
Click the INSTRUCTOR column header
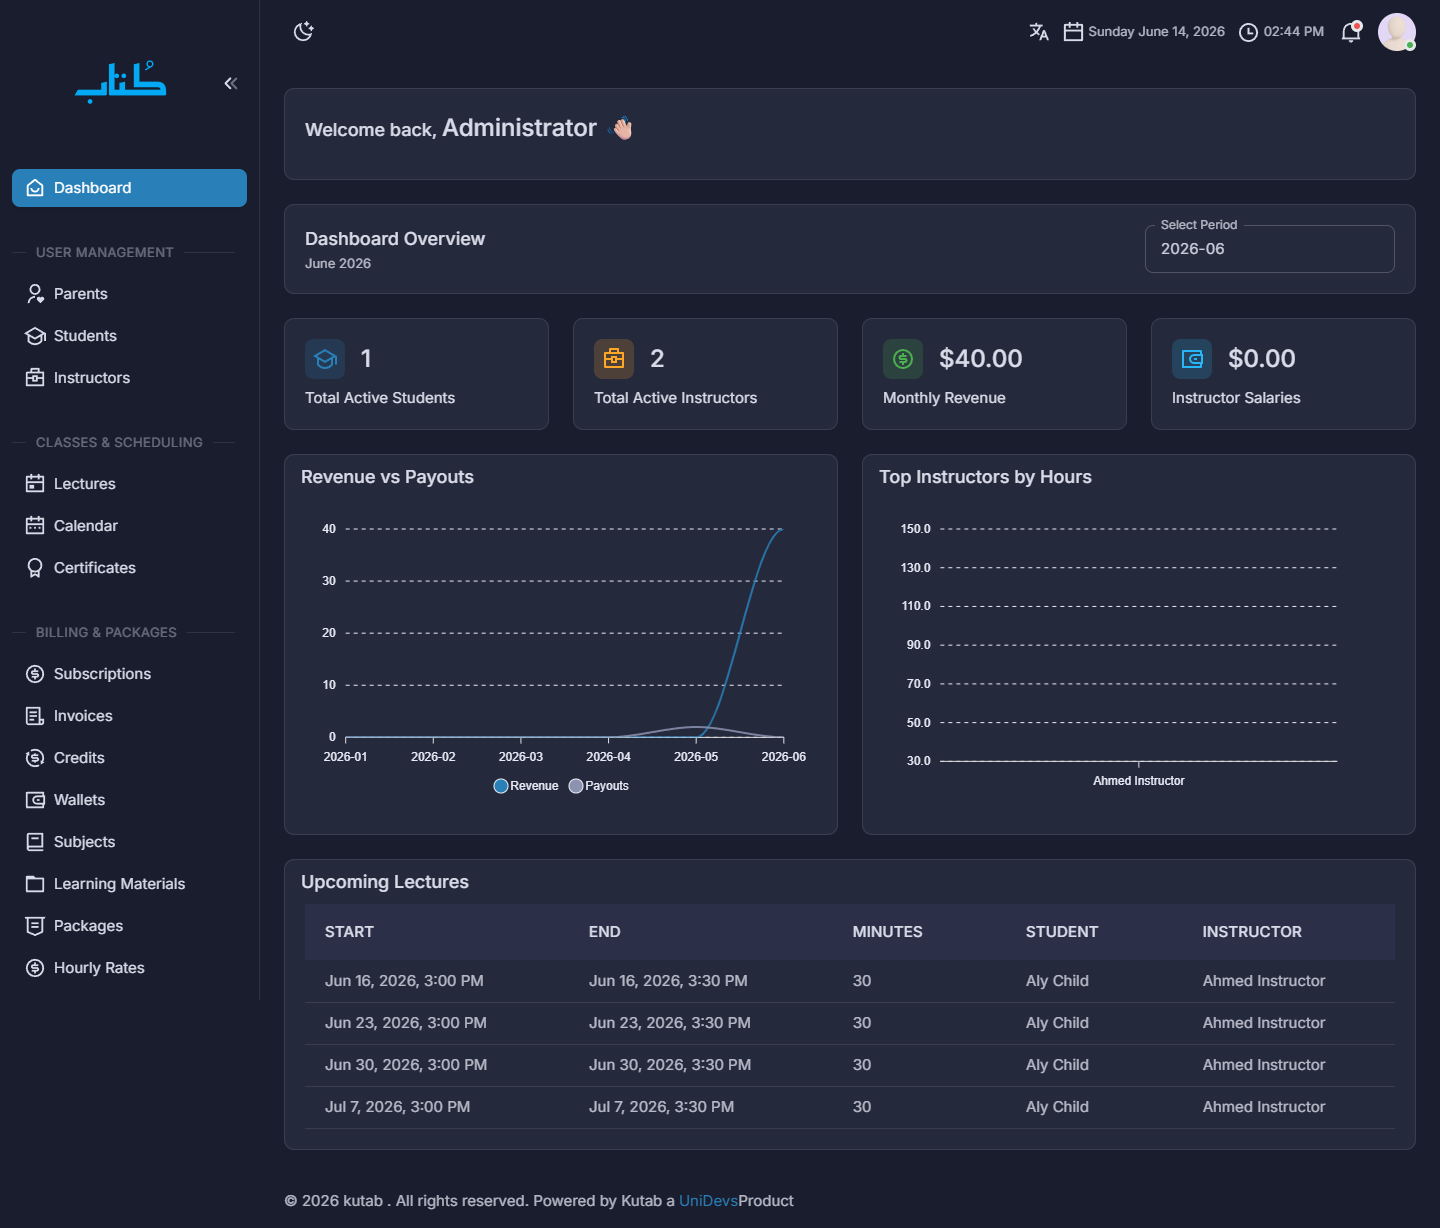click(x=1252, y=932)
